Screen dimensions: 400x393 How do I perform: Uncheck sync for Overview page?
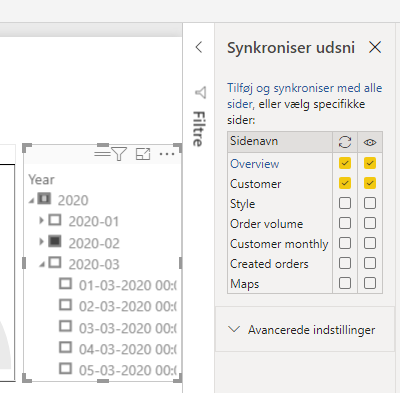pyautogui.click(x=345, y=163)
